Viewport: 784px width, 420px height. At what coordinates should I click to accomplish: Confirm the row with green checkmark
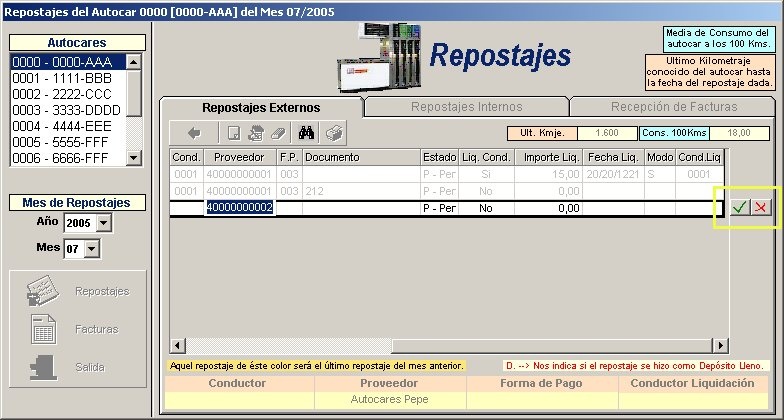click(739, 207)
